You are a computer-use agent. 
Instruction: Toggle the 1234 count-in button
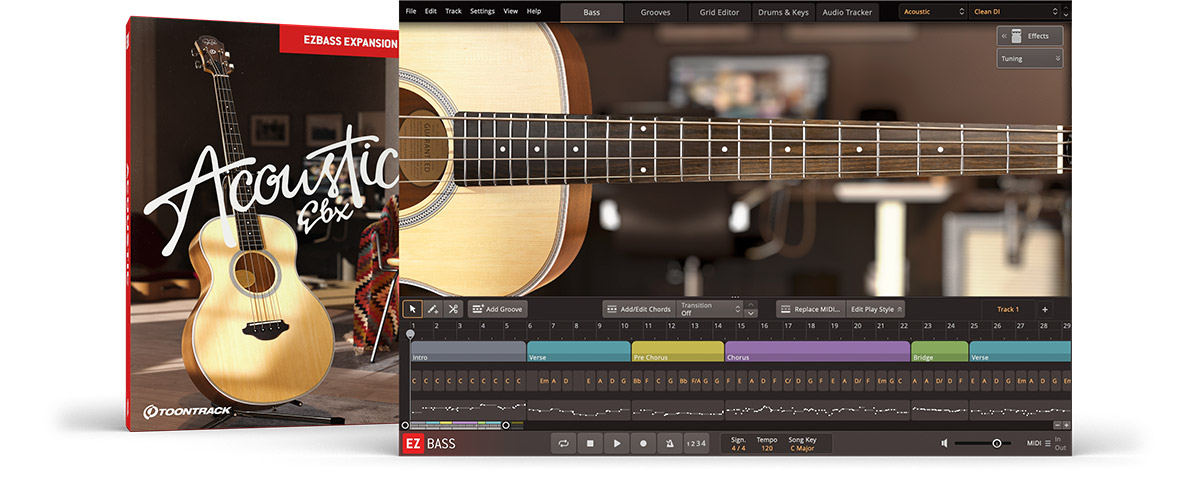click(x=696, y=443)
